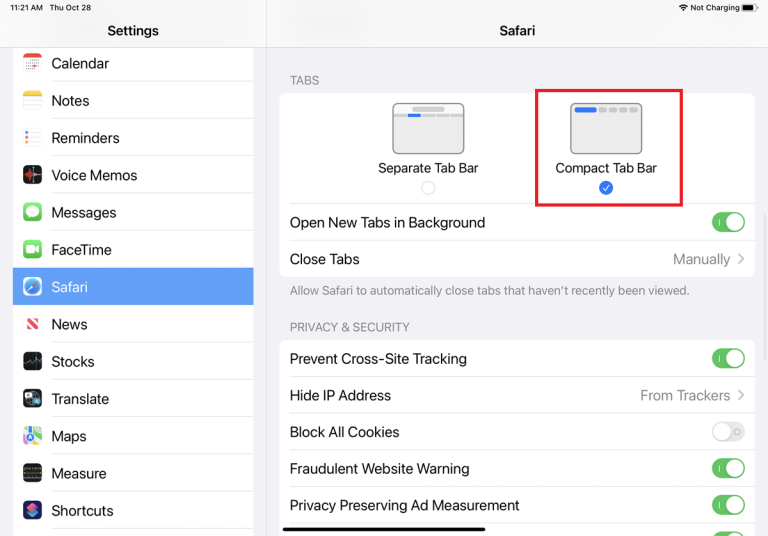
Task: Turn off Prevent Cross-Site Tracking
Action: pos(727,358)
